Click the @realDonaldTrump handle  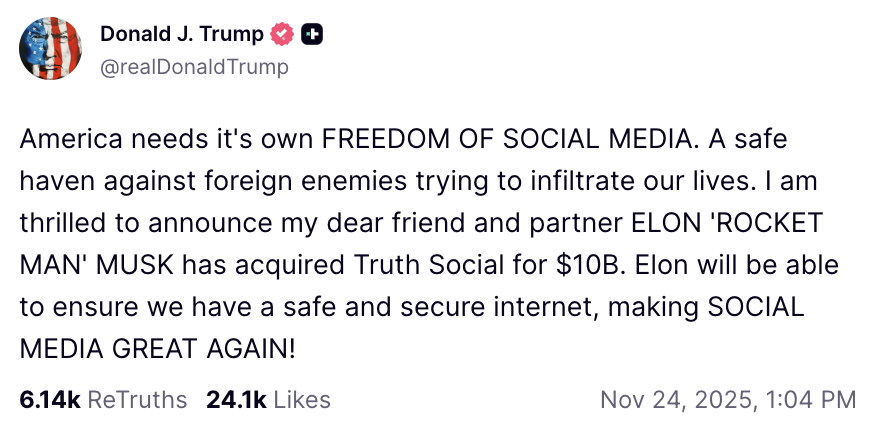[194, 67]
